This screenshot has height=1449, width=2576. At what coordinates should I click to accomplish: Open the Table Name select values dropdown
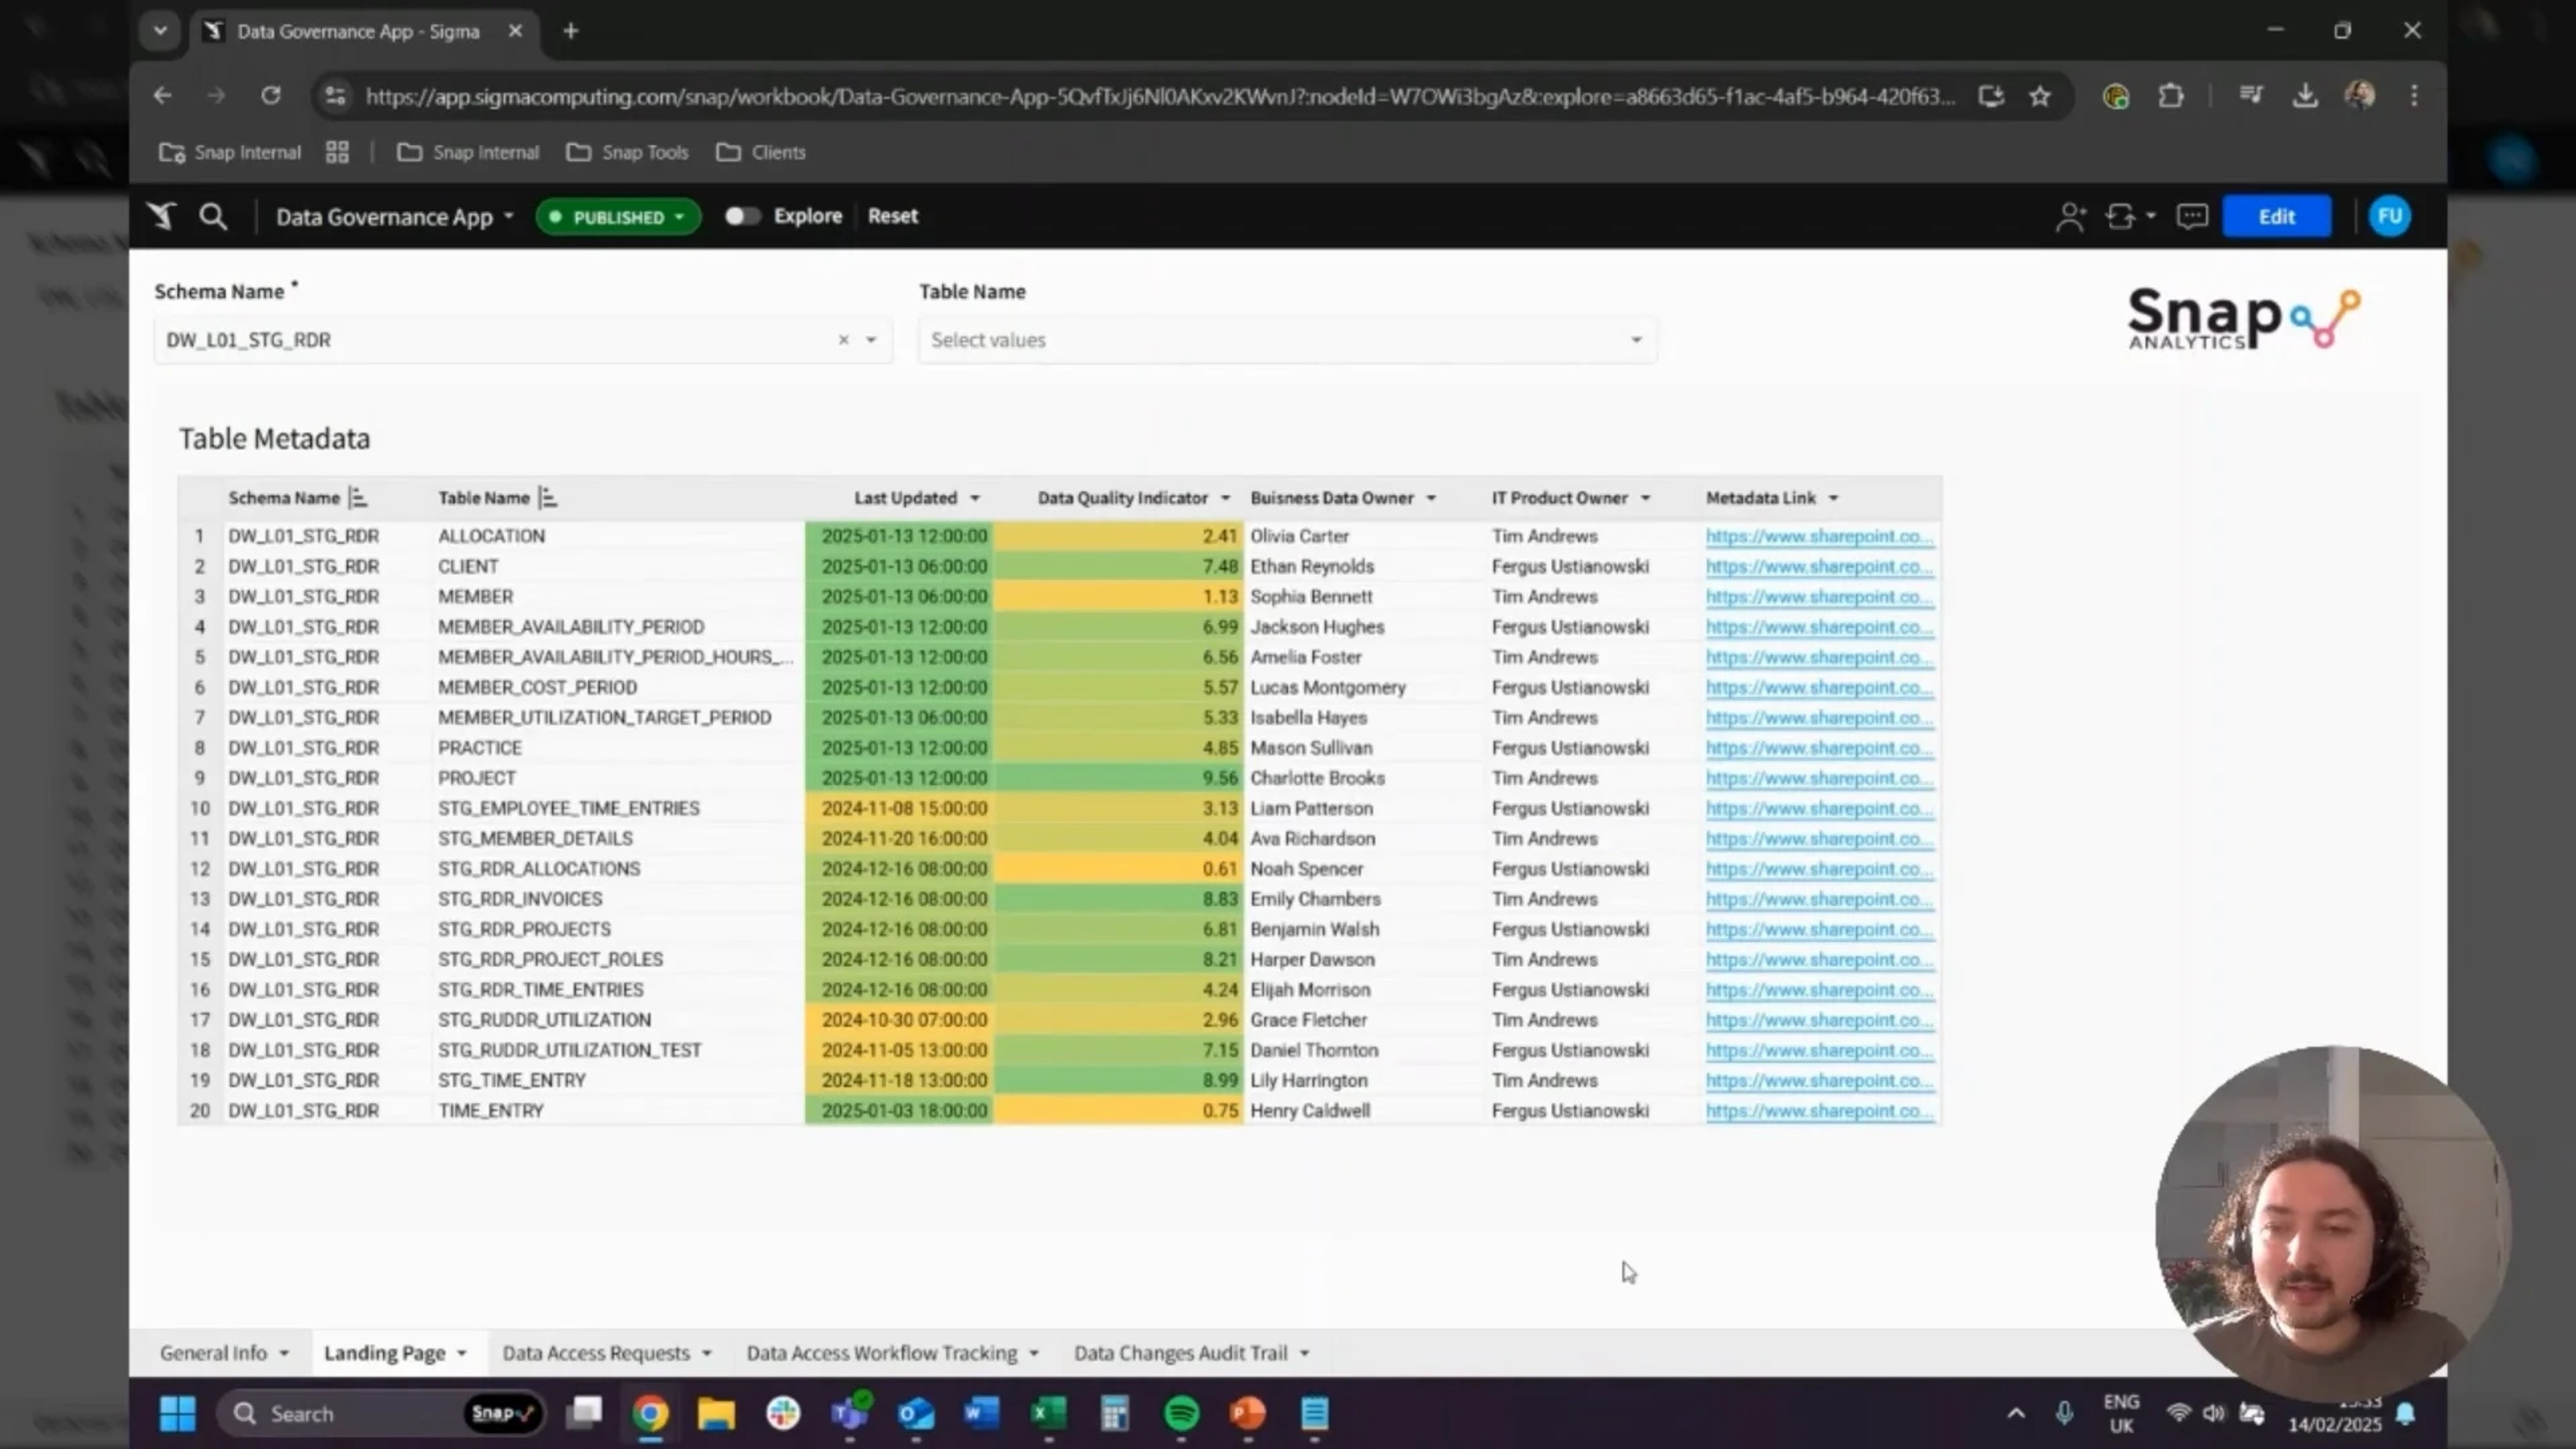pos(1287,340)
